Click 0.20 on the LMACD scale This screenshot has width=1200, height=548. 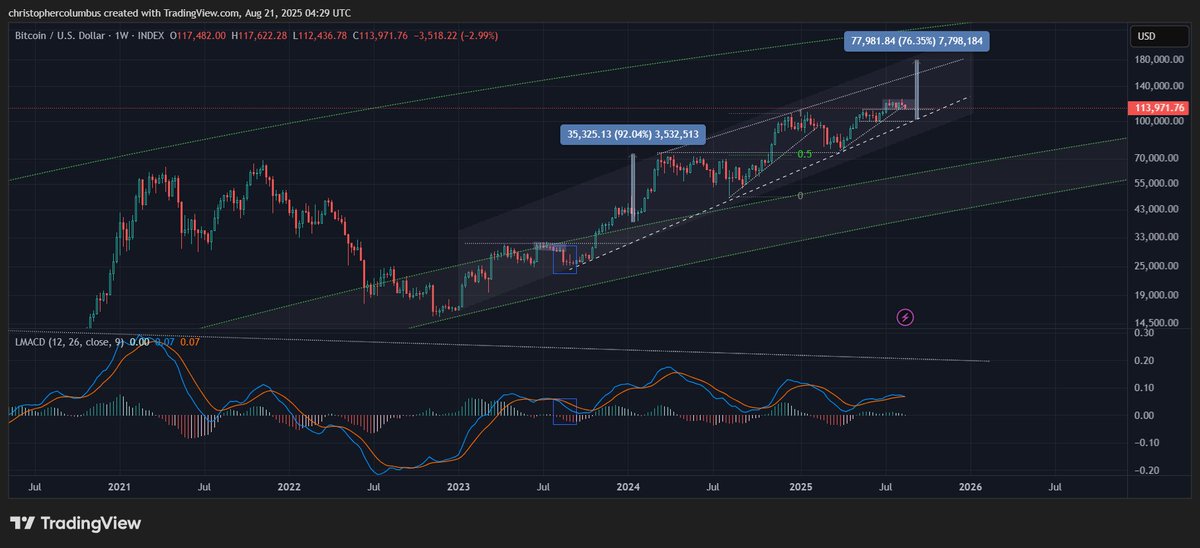click(x=1146, y=361)
